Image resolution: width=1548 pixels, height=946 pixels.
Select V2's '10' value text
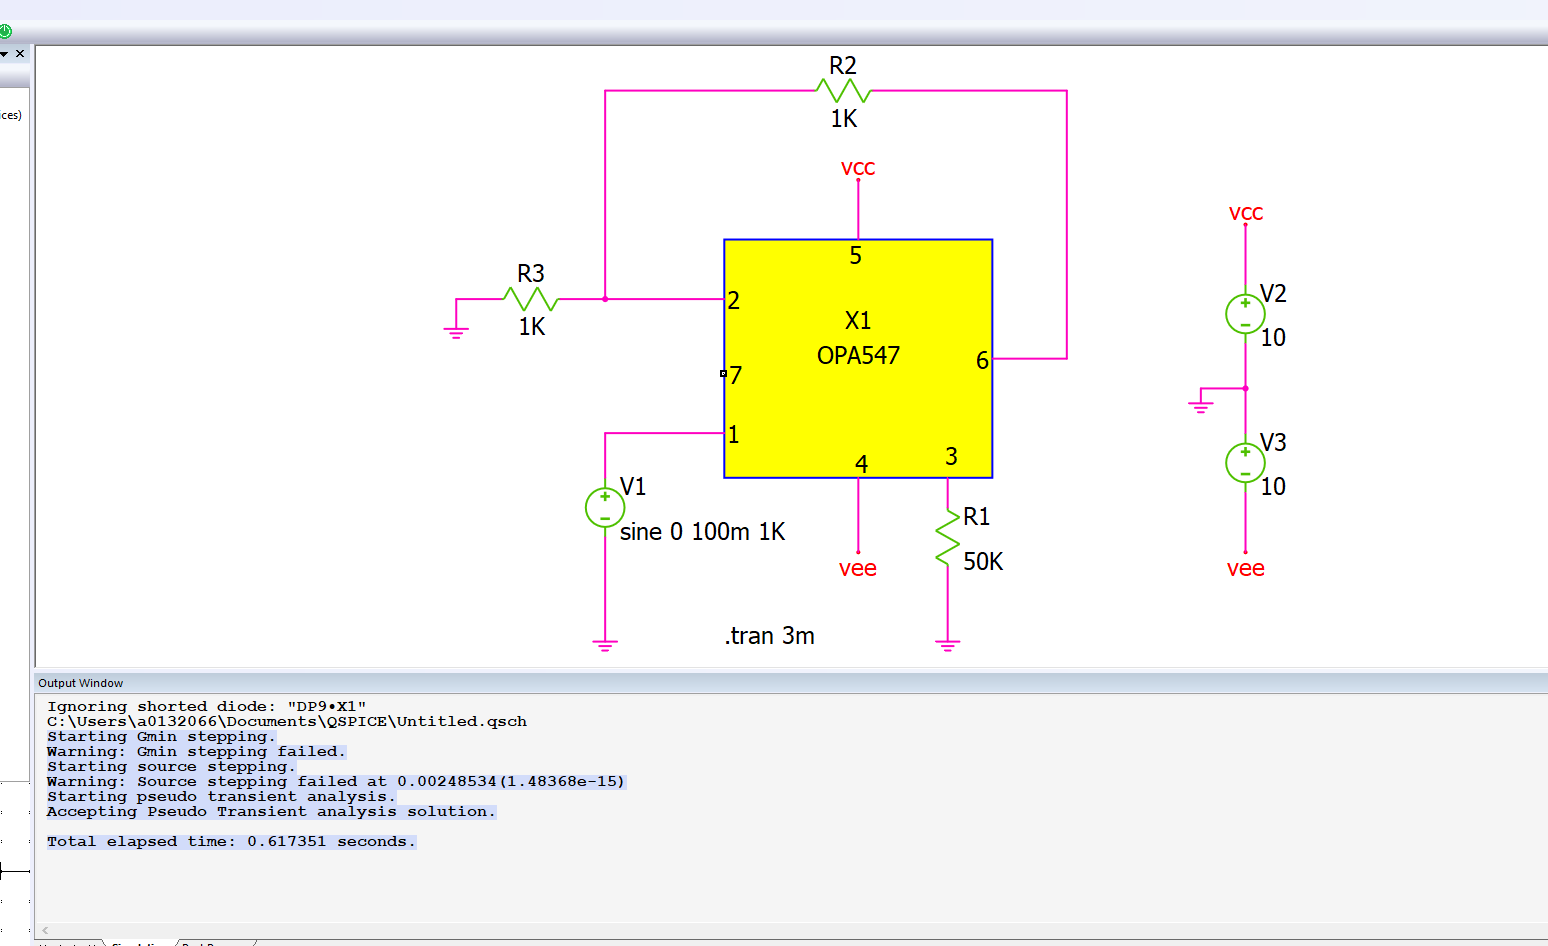click(1273, 338)
